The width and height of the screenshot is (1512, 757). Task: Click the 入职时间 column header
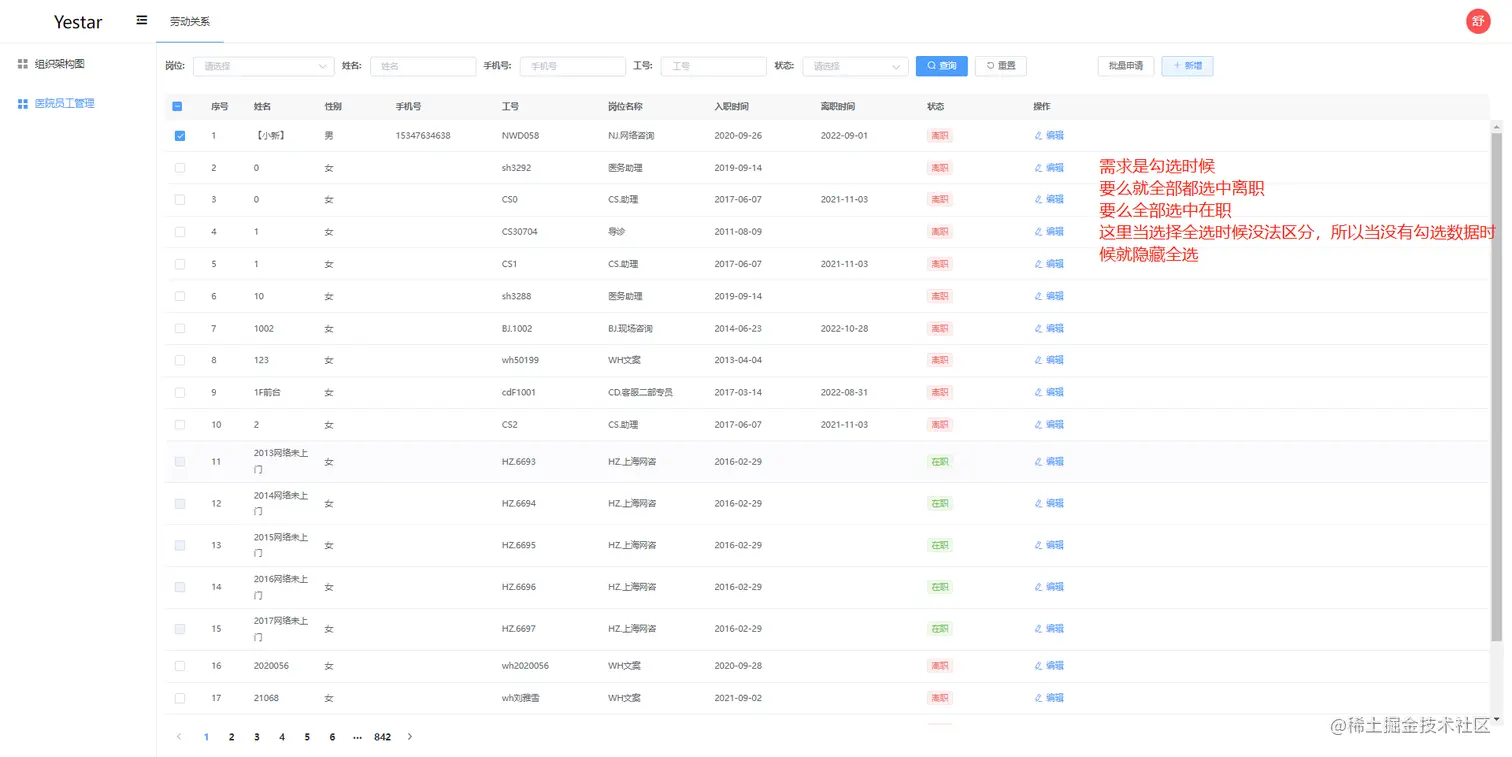(731, 107)
